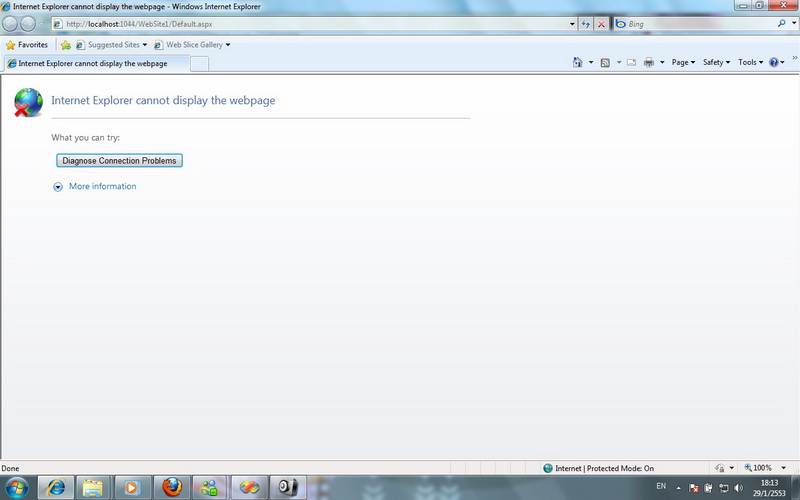This screenshot has width=800, height=500.
Task: Open the Home button dropdown arrow
Action: click(591, 62)
